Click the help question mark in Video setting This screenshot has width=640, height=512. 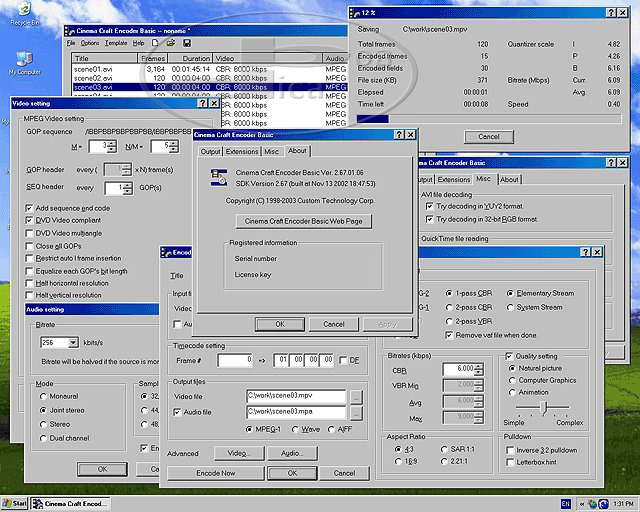point(202,103)
